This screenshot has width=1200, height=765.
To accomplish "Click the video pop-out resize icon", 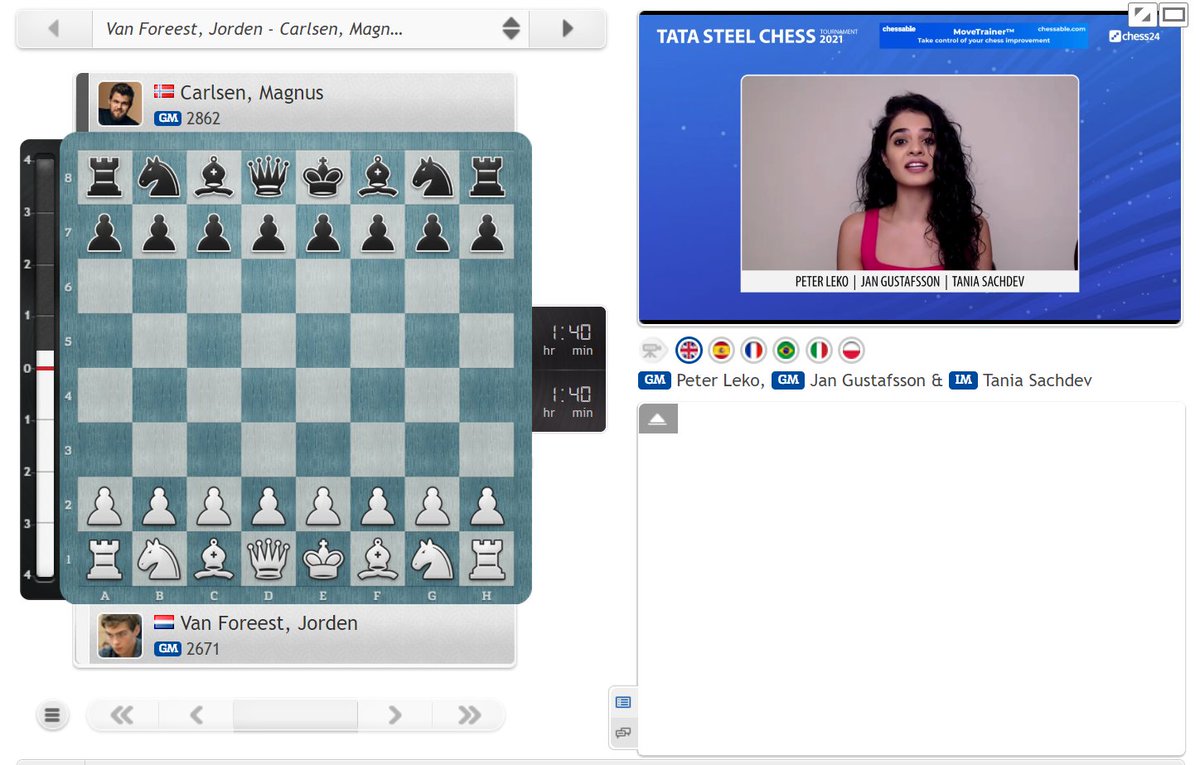I will click(x=1142, y=15).
